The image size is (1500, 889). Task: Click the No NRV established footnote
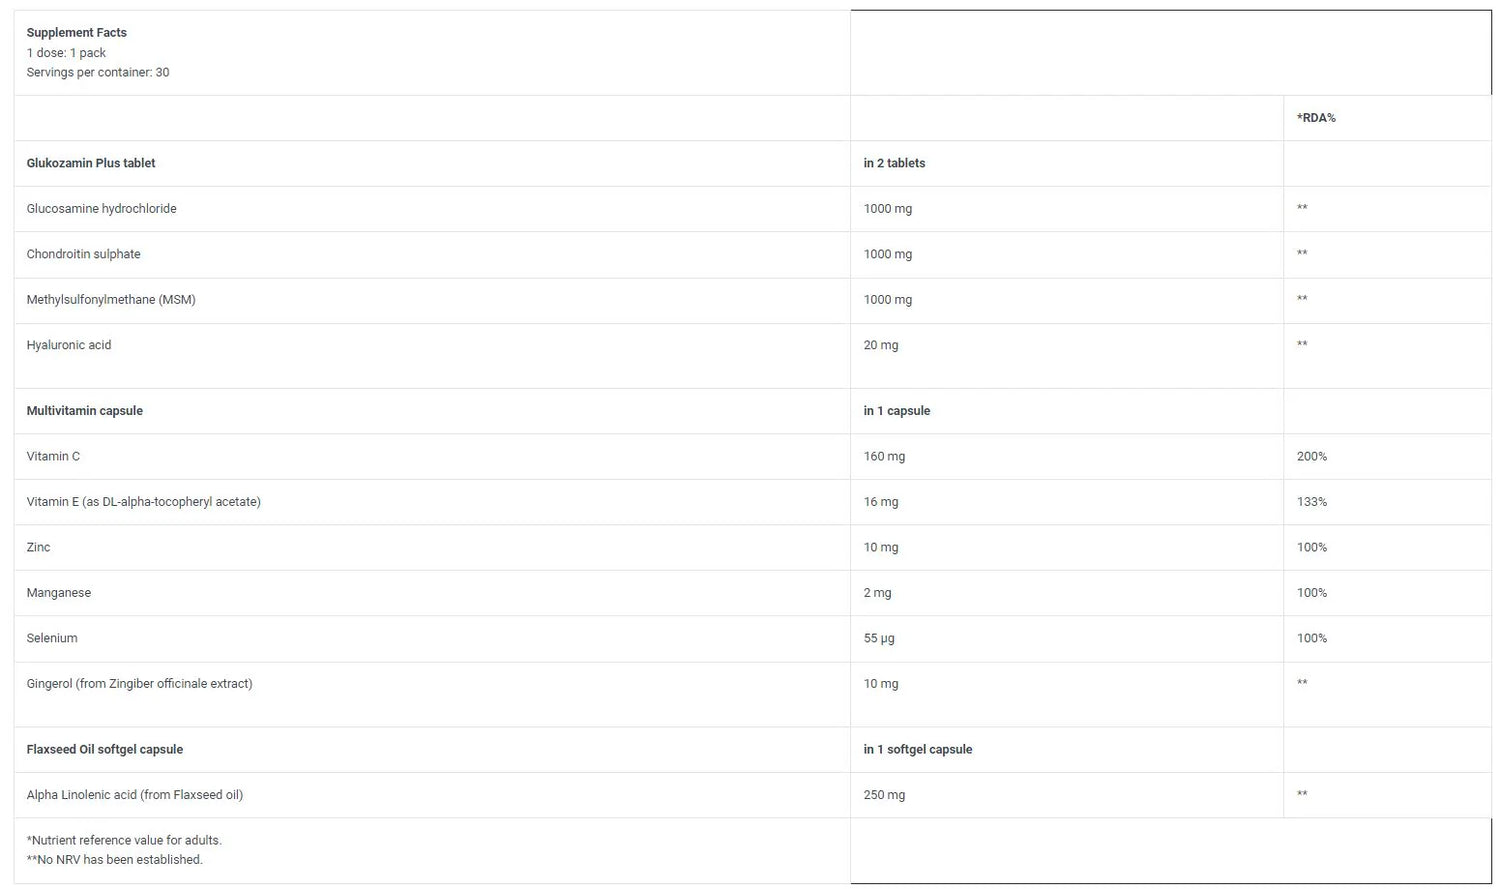point(115,860)
